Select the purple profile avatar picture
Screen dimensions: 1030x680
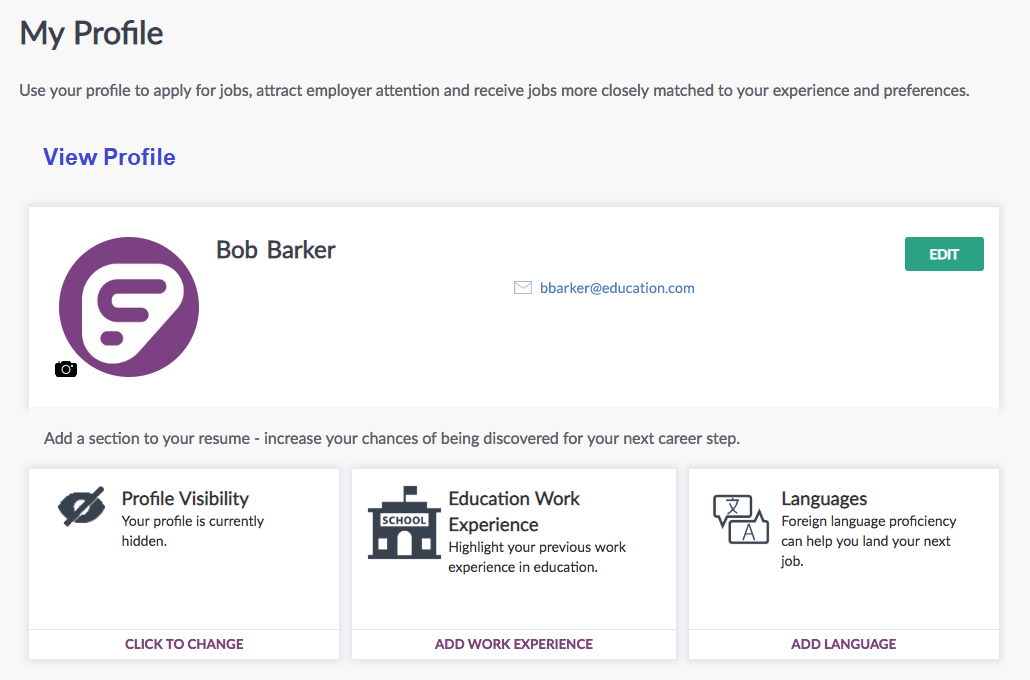129,307
